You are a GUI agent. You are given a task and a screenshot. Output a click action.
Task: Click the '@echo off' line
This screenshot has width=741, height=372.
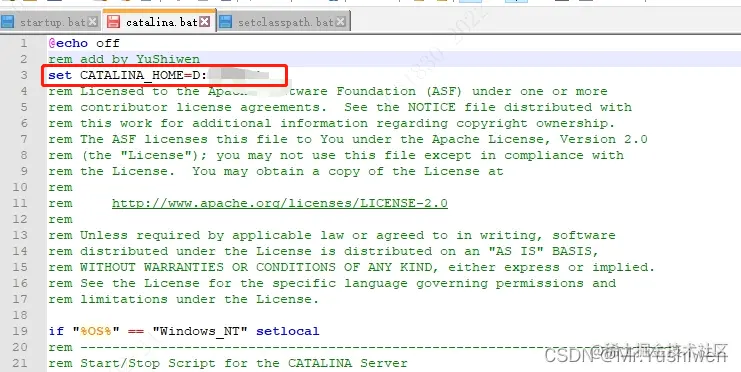pyautogui.click(x=84, y=43)
